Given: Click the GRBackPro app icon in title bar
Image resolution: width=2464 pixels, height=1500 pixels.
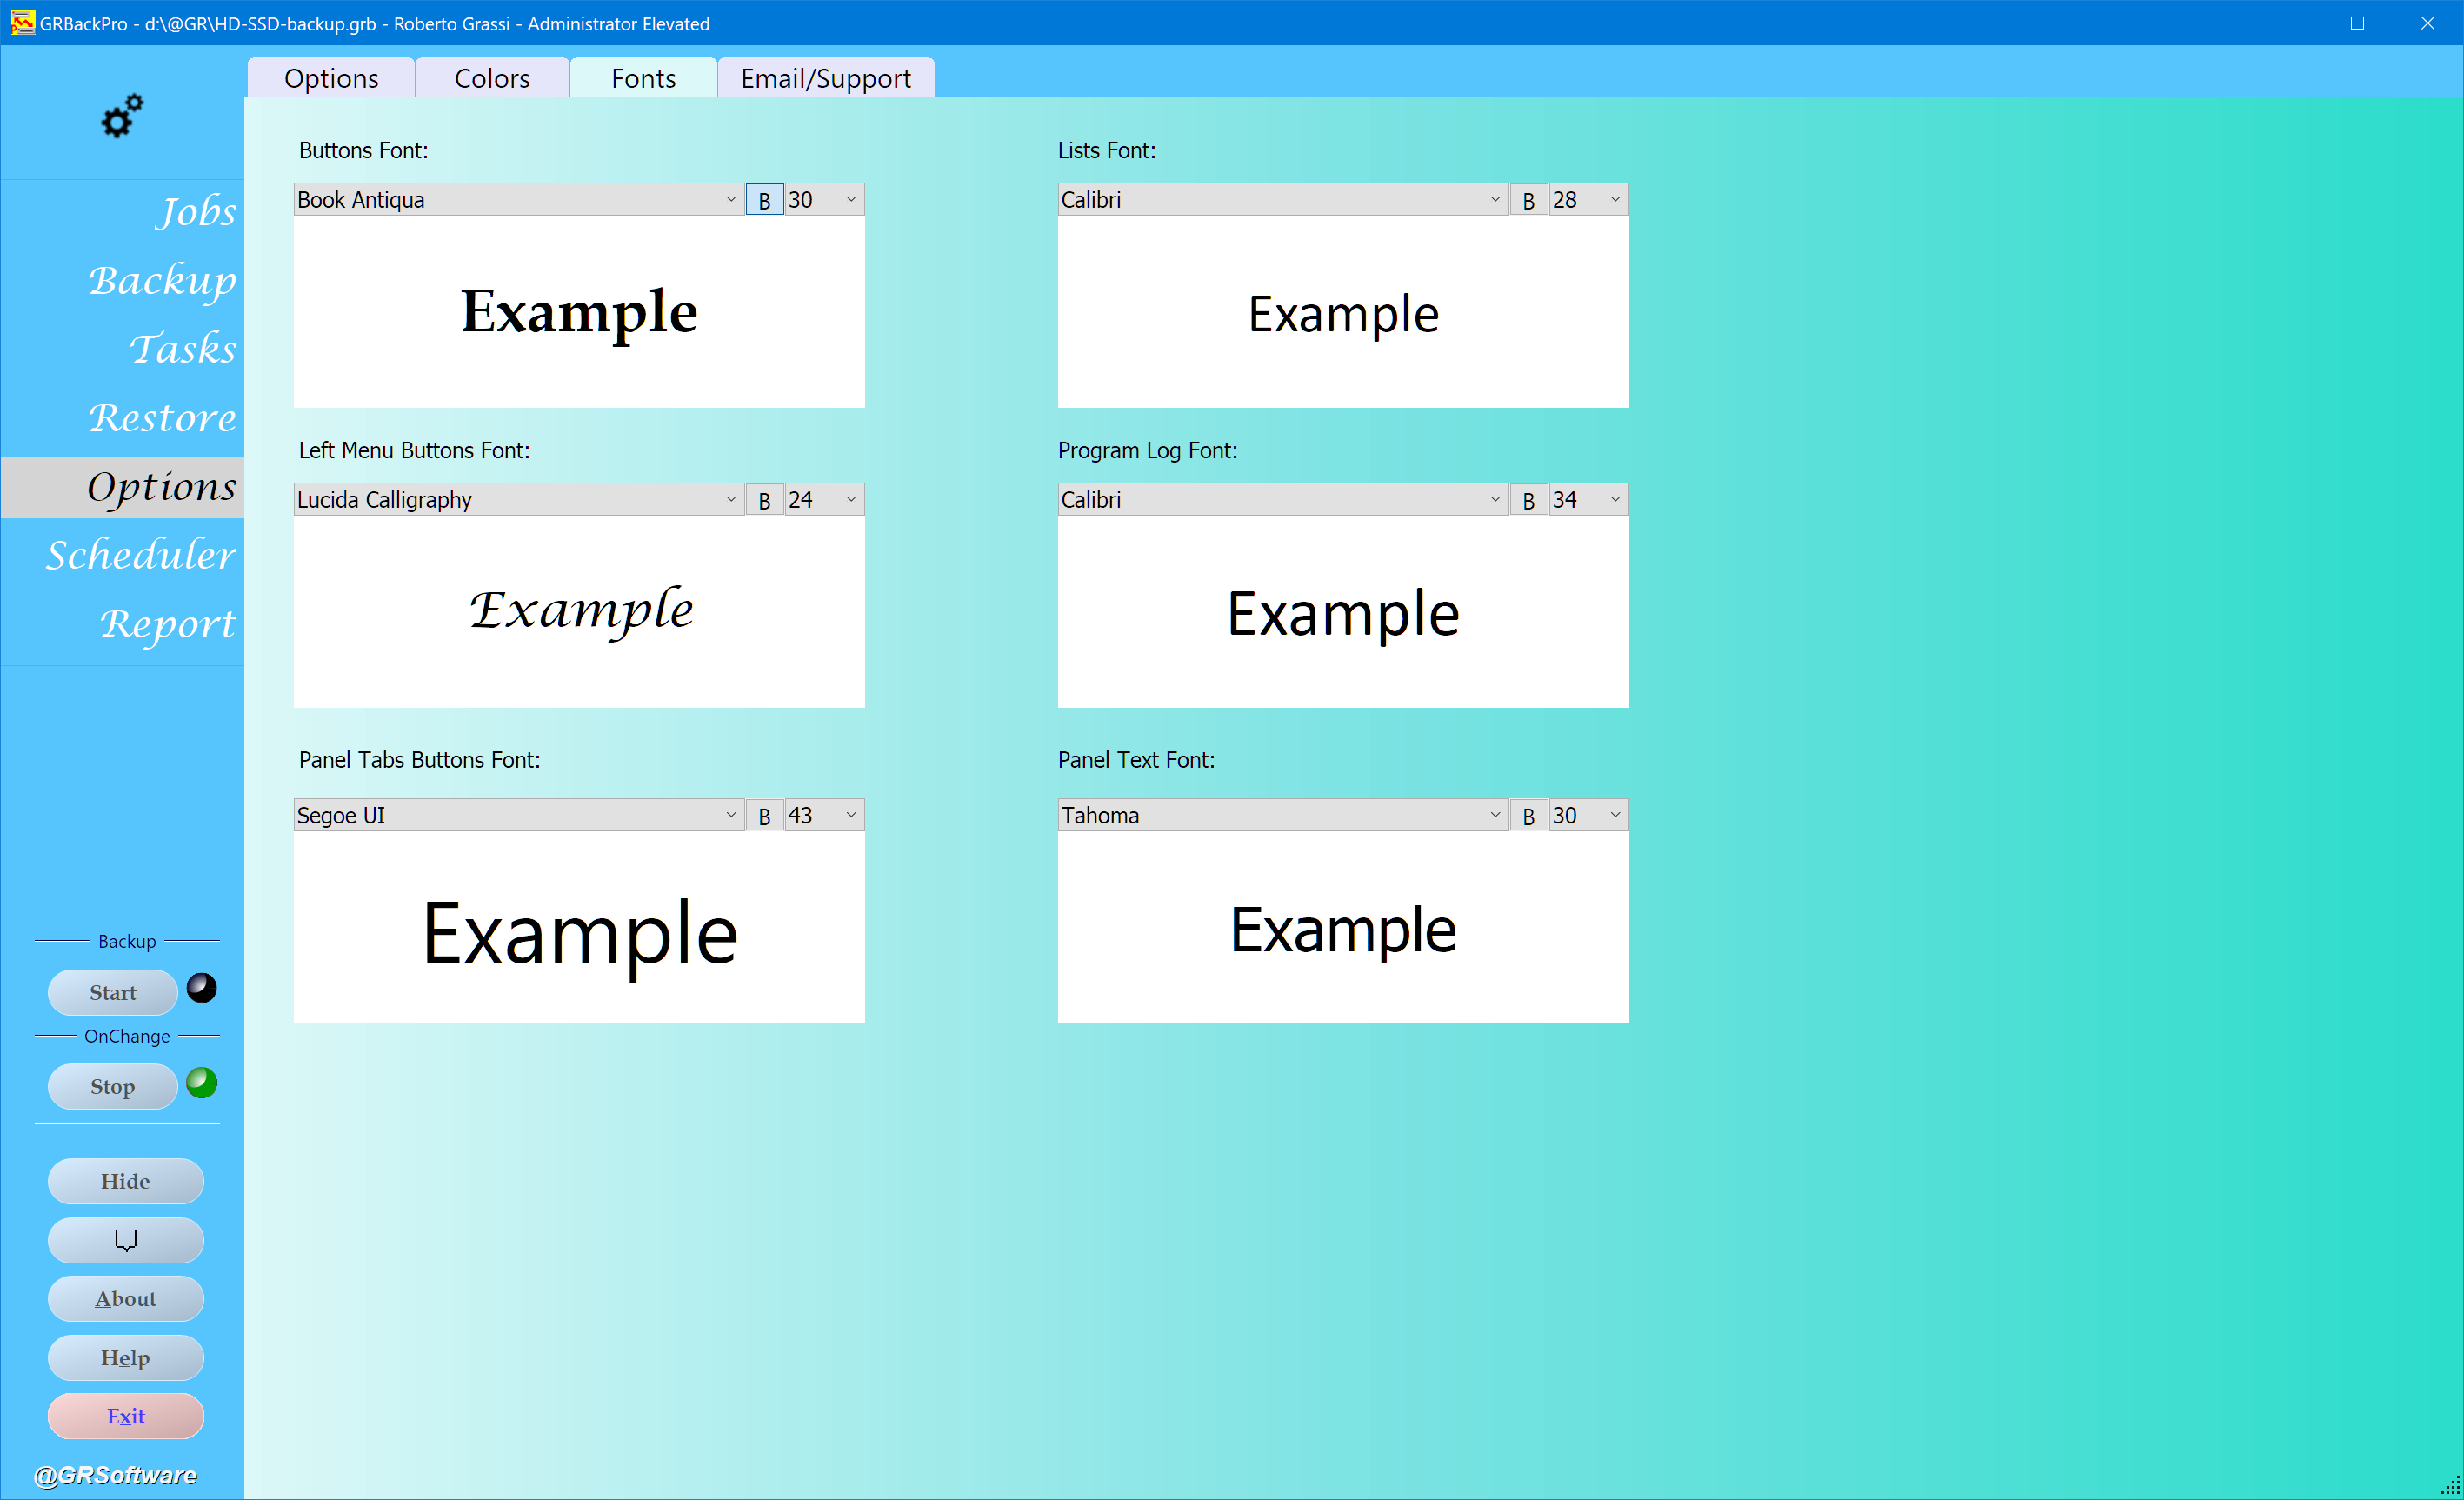Looking at the screenshot, I should click(x=22, y=23).
